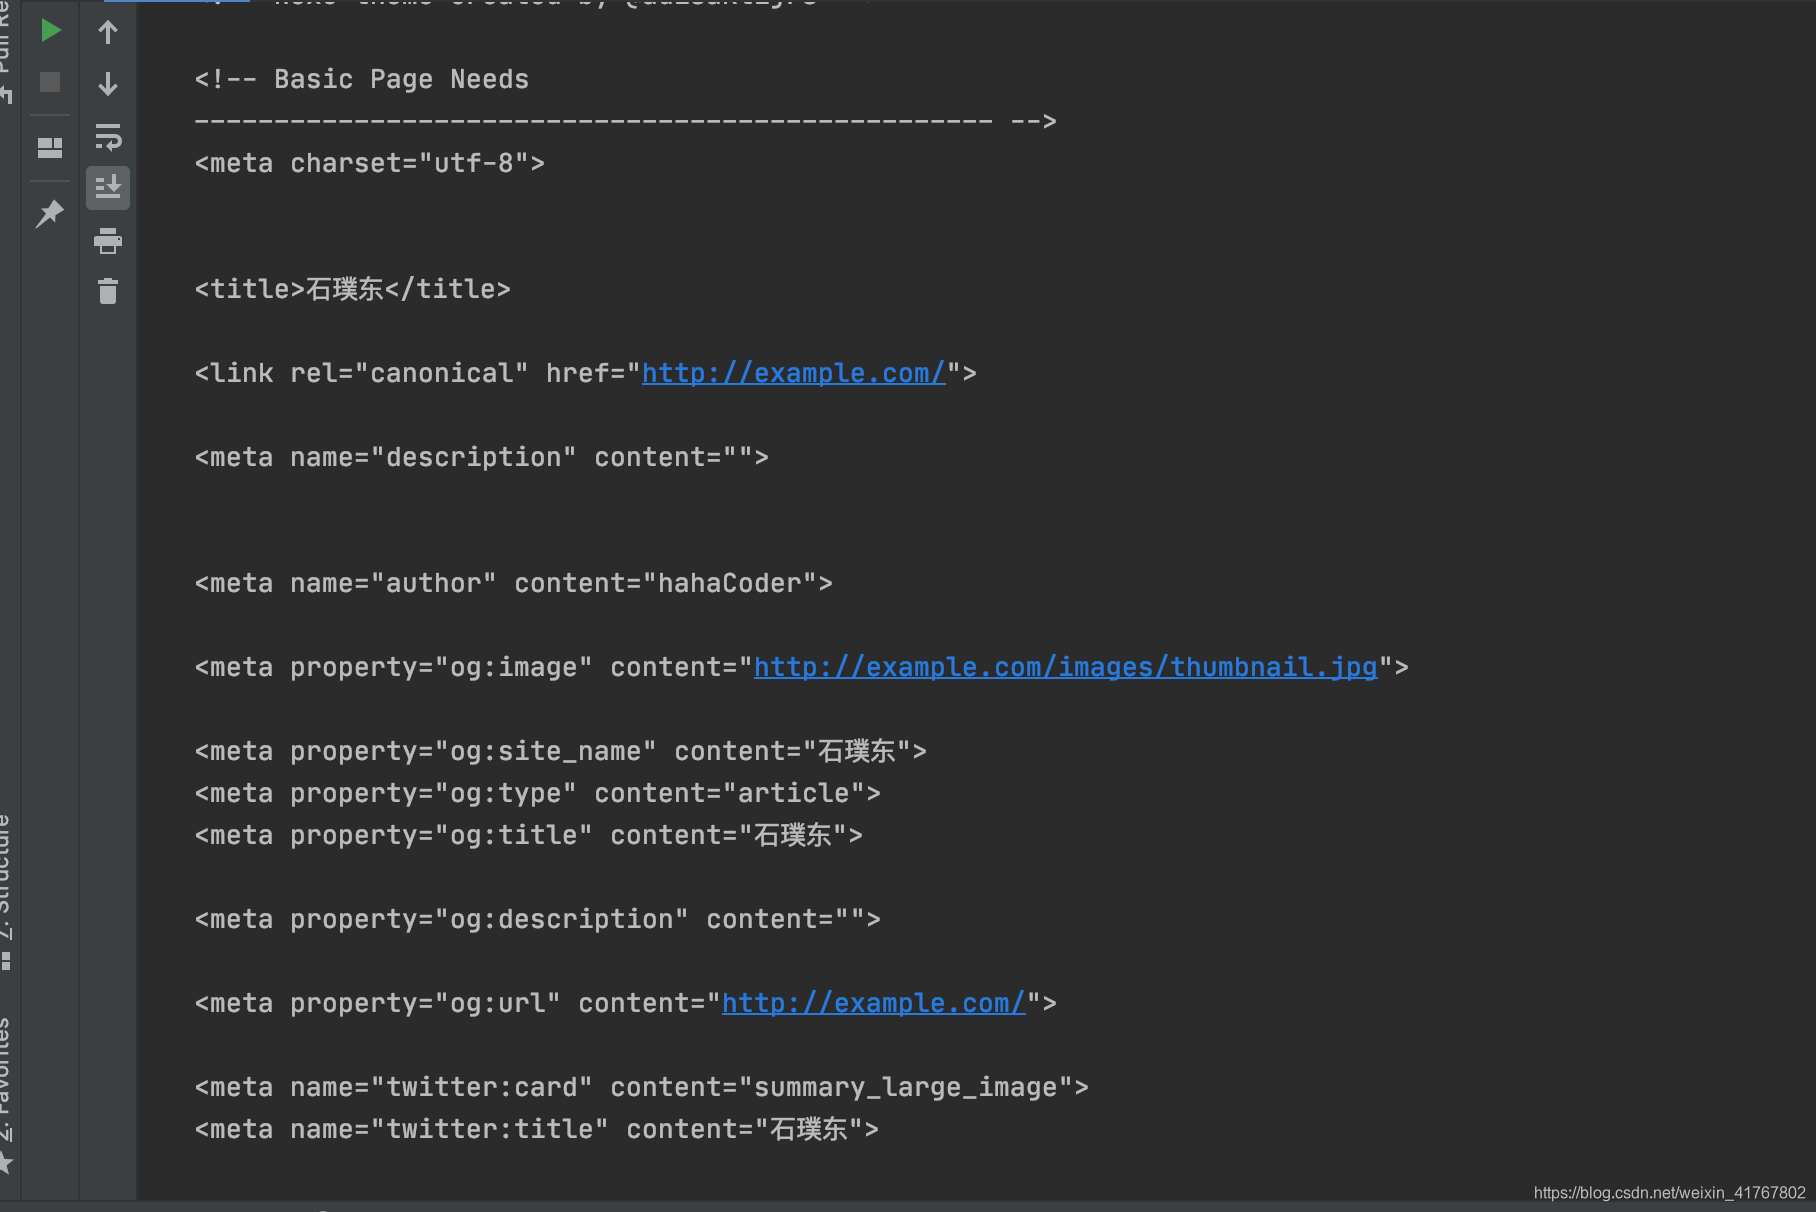Click the Restore Layout icon
This screenshot has width=1816, height=1212.
(50, 148)
